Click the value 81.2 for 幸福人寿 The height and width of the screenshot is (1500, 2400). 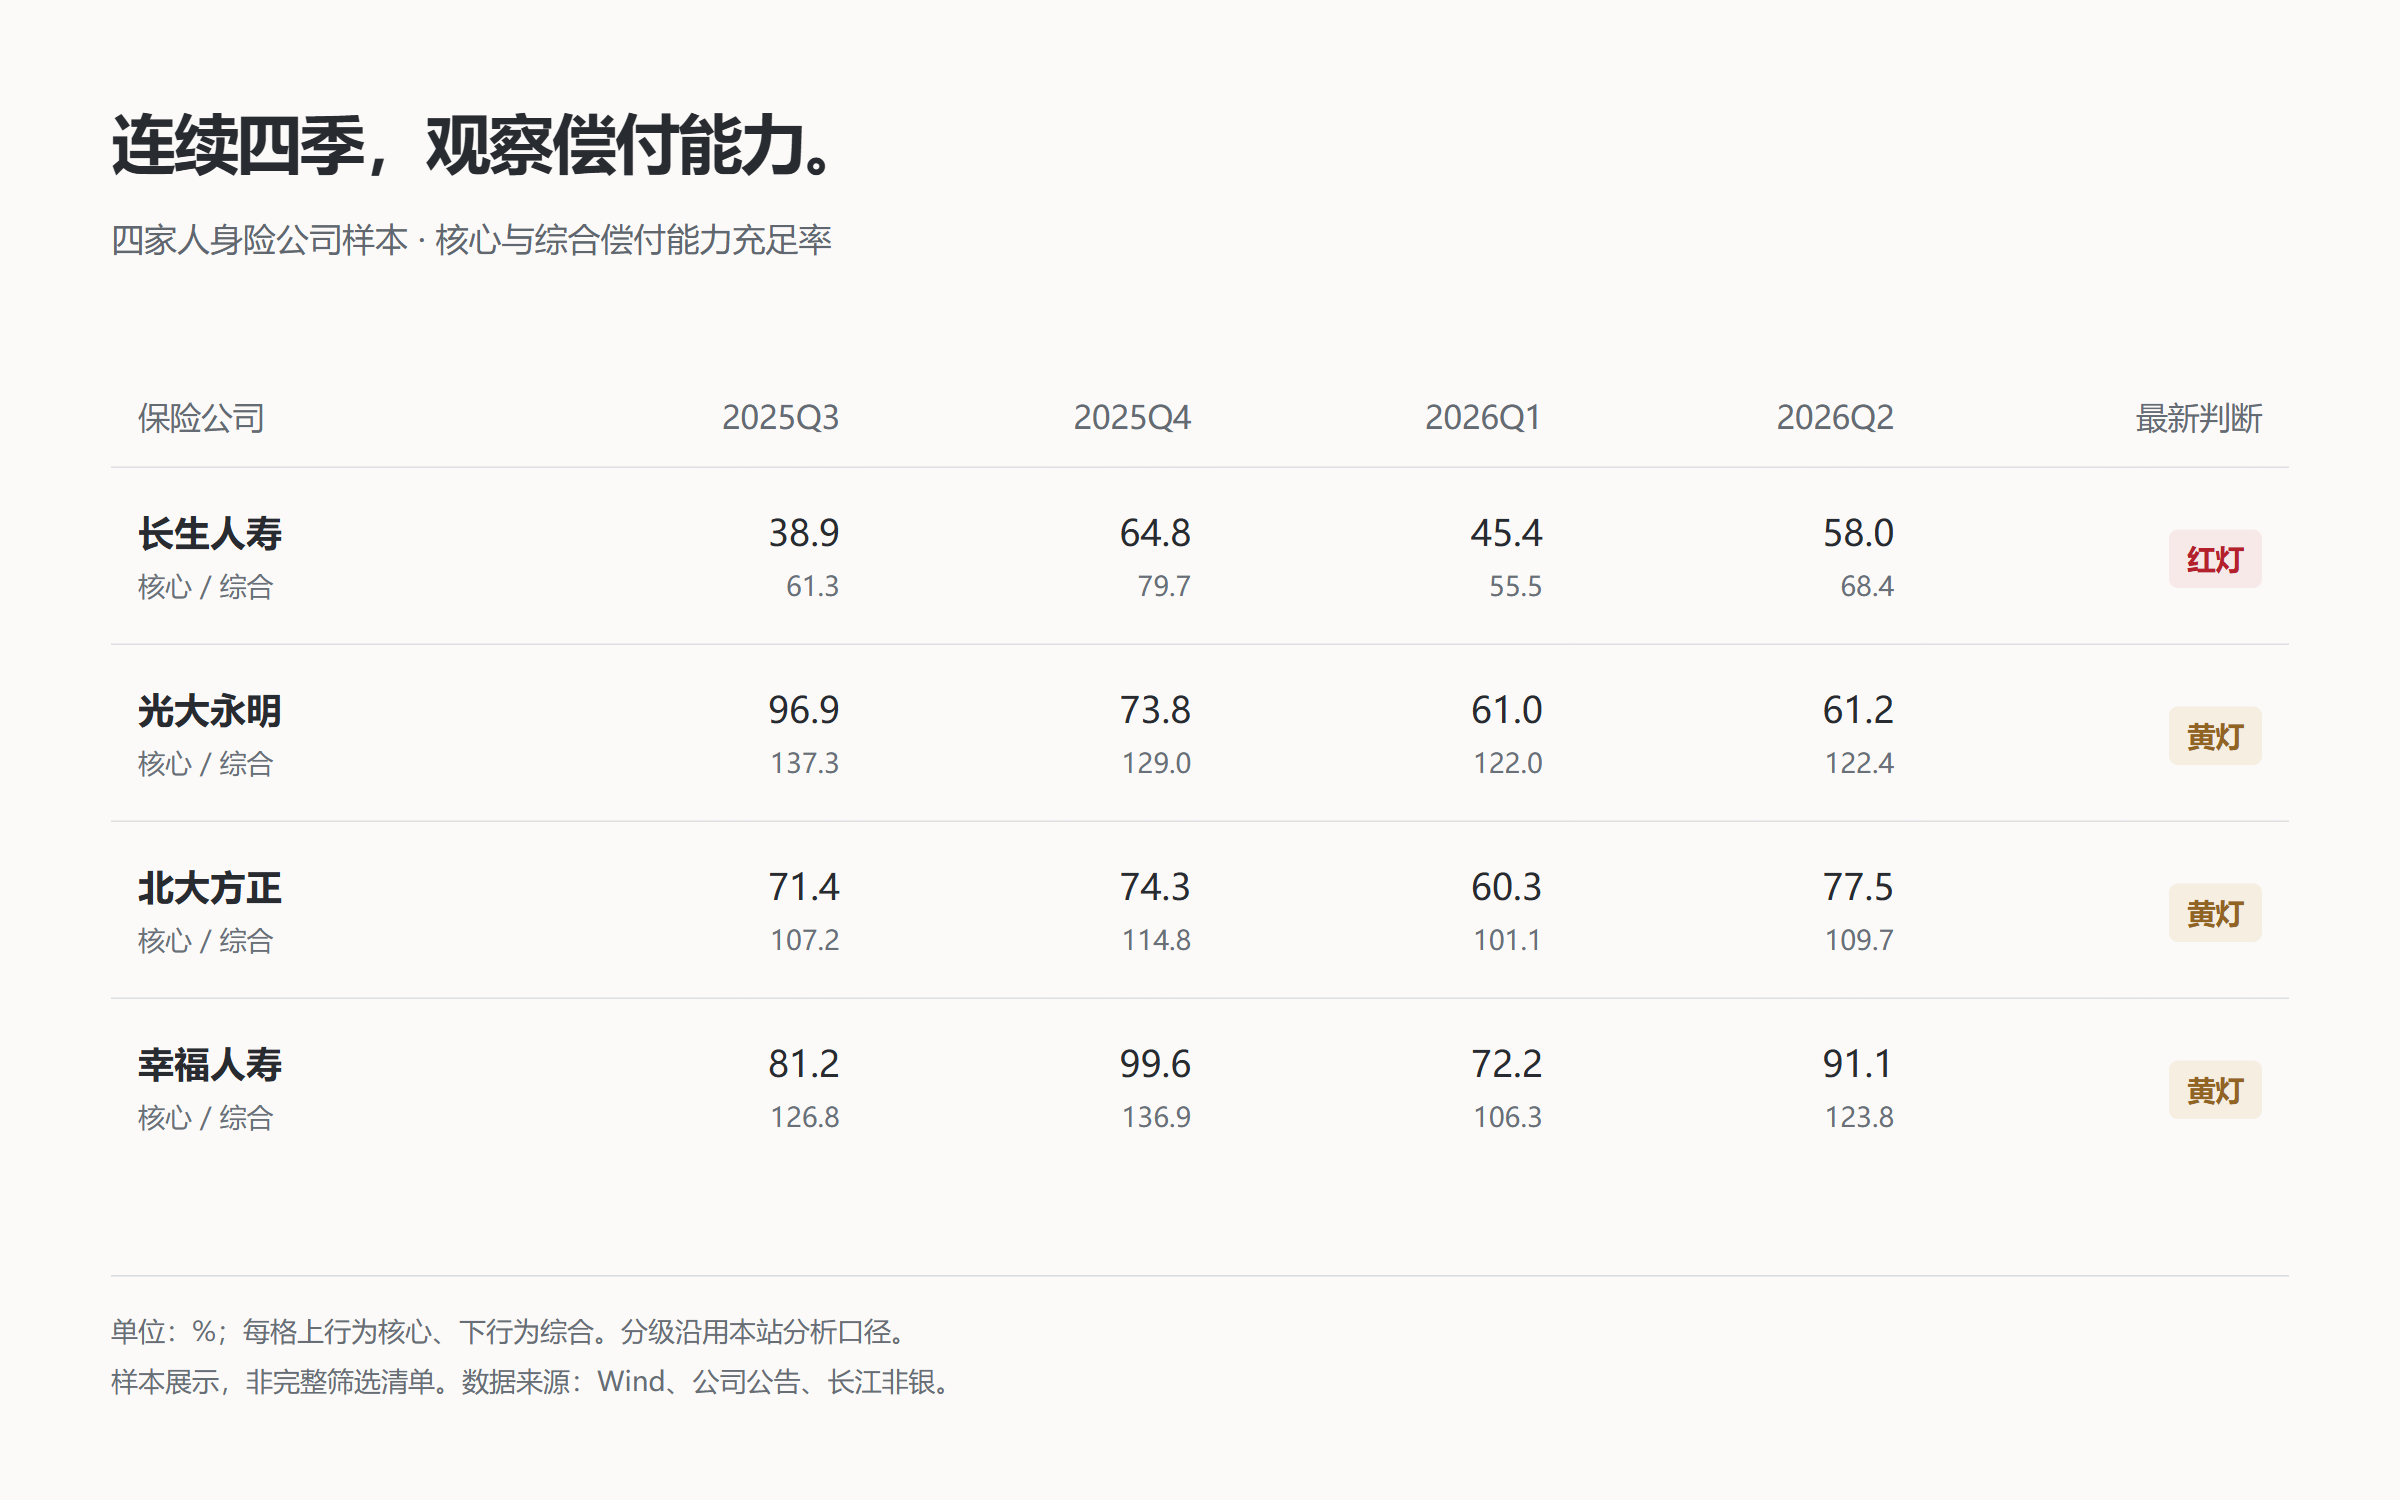pos(803,1064)
